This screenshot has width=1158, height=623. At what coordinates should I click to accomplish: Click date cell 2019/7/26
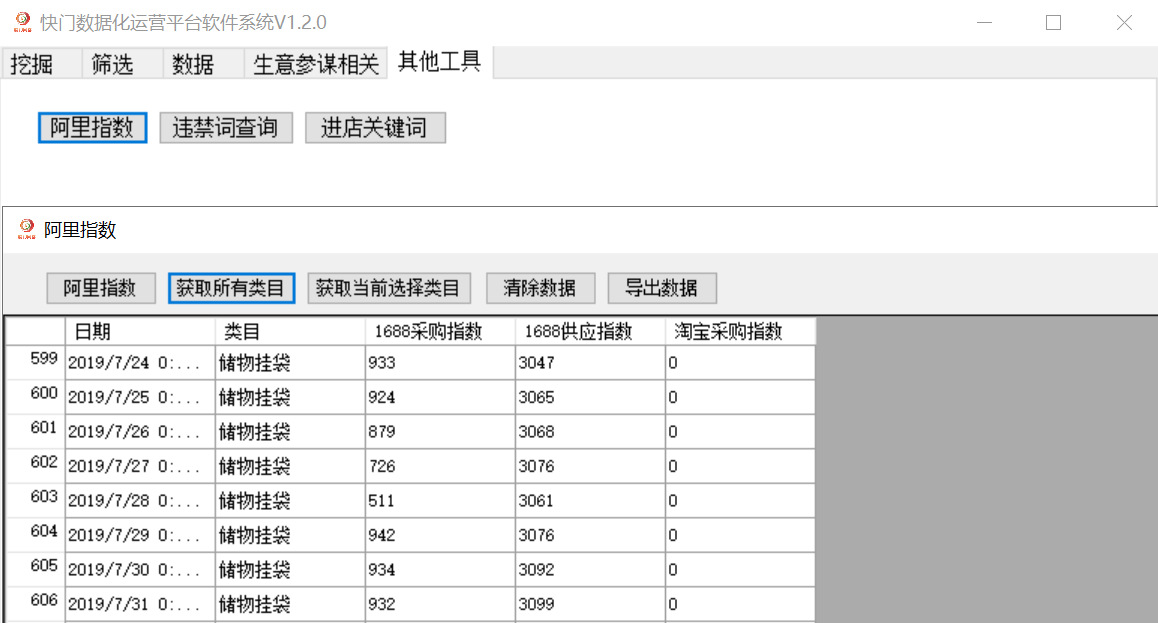pos(140,432)
